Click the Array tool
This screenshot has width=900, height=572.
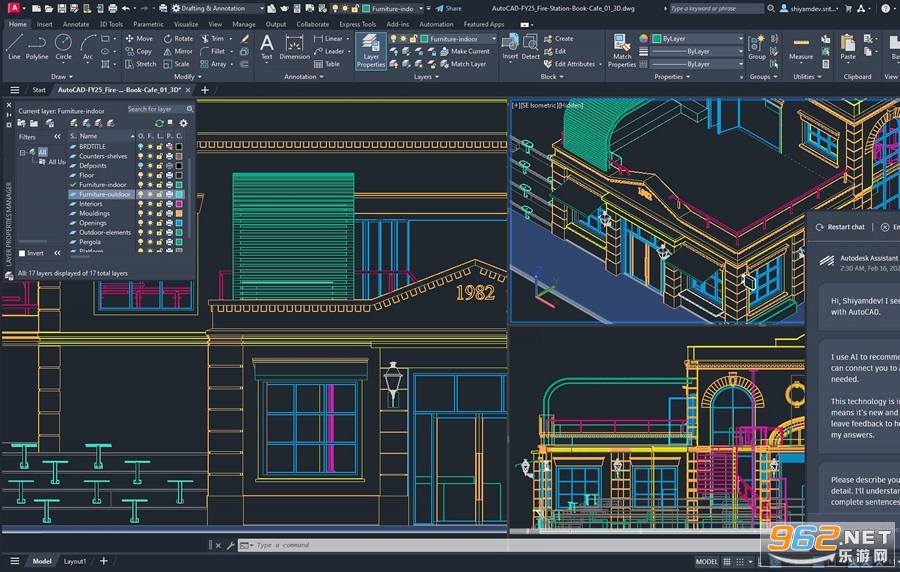click(213, 64)
